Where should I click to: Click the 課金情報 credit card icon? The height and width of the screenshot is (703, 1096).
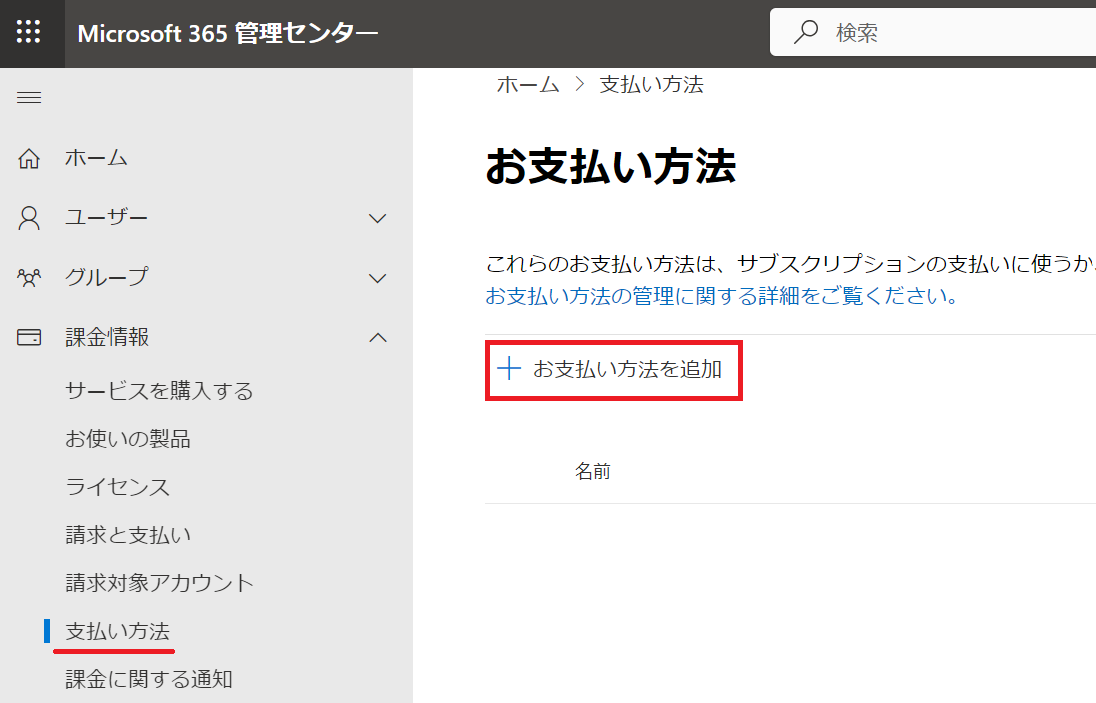click(x=29, y=338)
